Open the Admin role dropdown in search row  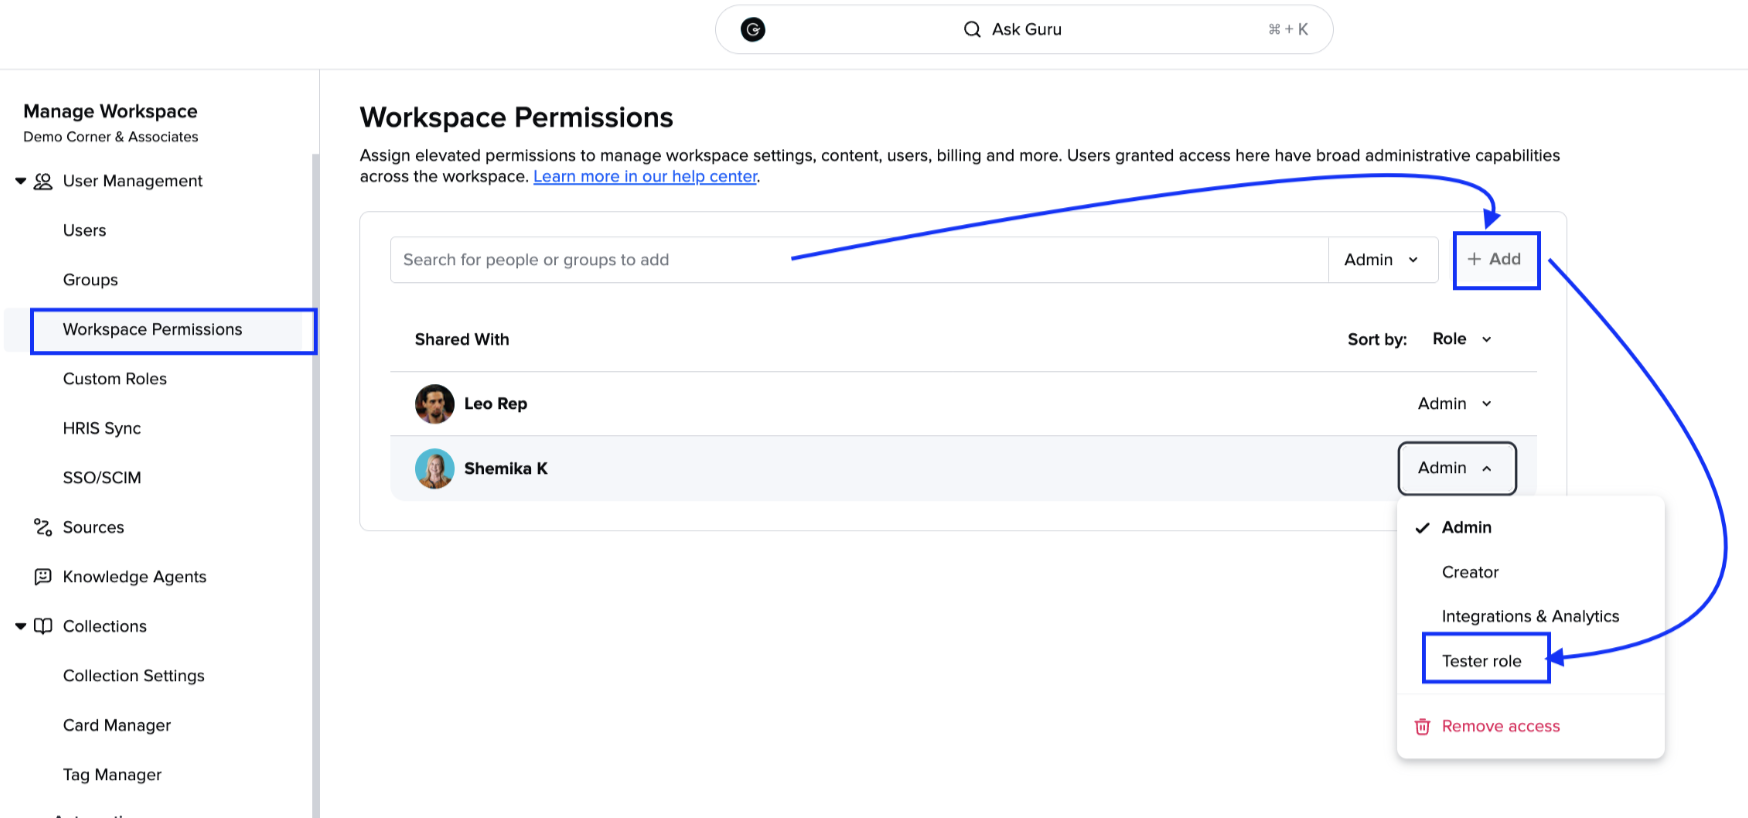click(1383, 260)
